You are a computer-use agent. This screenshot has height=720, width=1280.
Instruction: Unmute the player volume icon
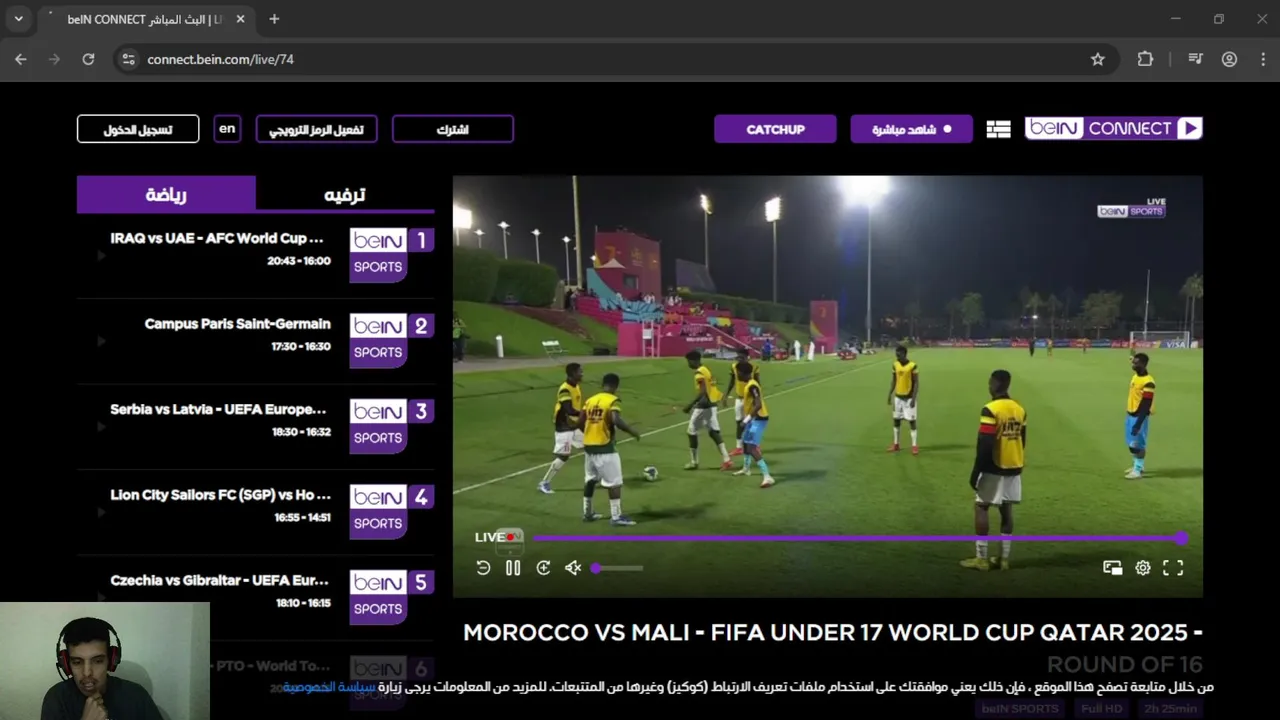[x=573, y=568]
